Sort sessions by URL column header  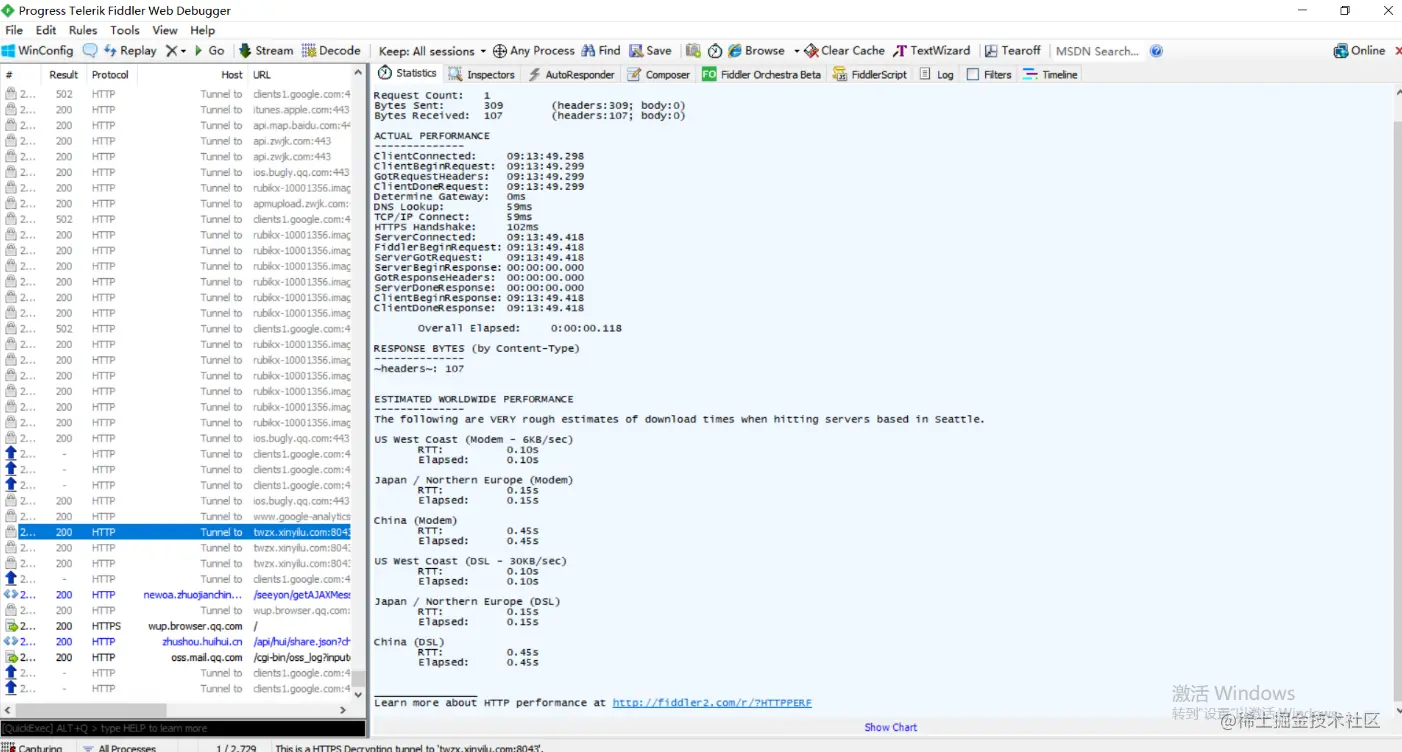coord(300,75)
